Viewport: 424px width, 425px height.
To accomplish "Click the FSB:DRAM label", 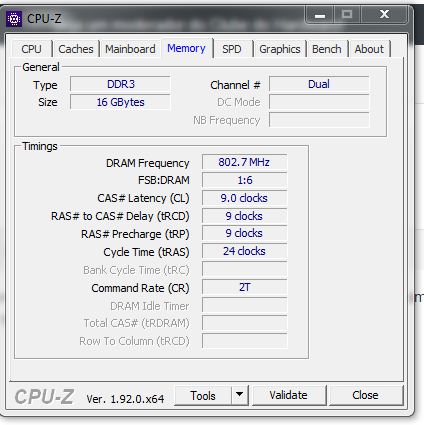I will point(164,180).
